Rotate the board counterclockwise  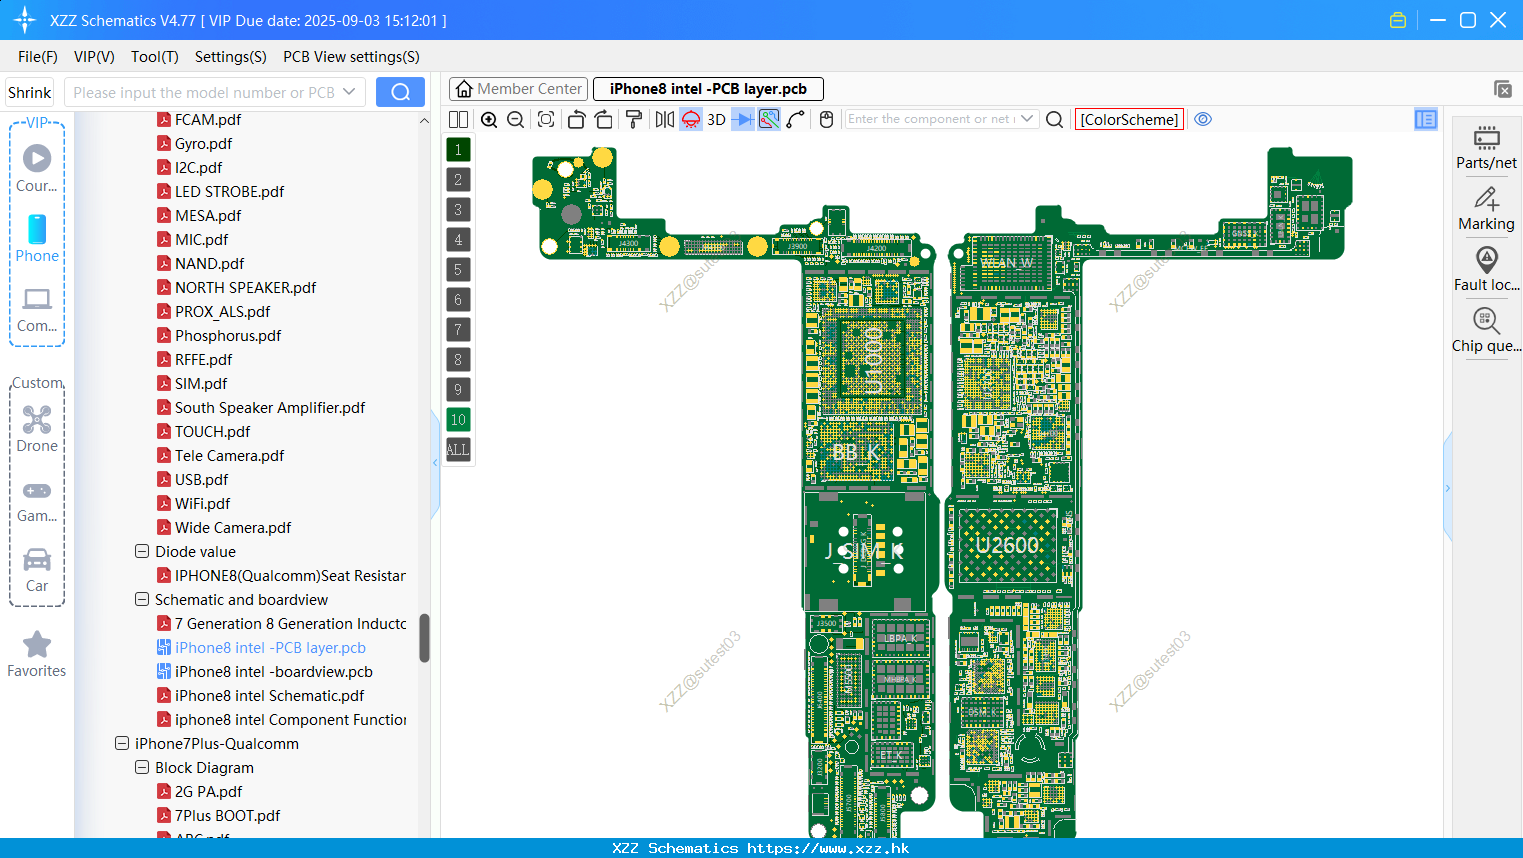tap(576, 119)
